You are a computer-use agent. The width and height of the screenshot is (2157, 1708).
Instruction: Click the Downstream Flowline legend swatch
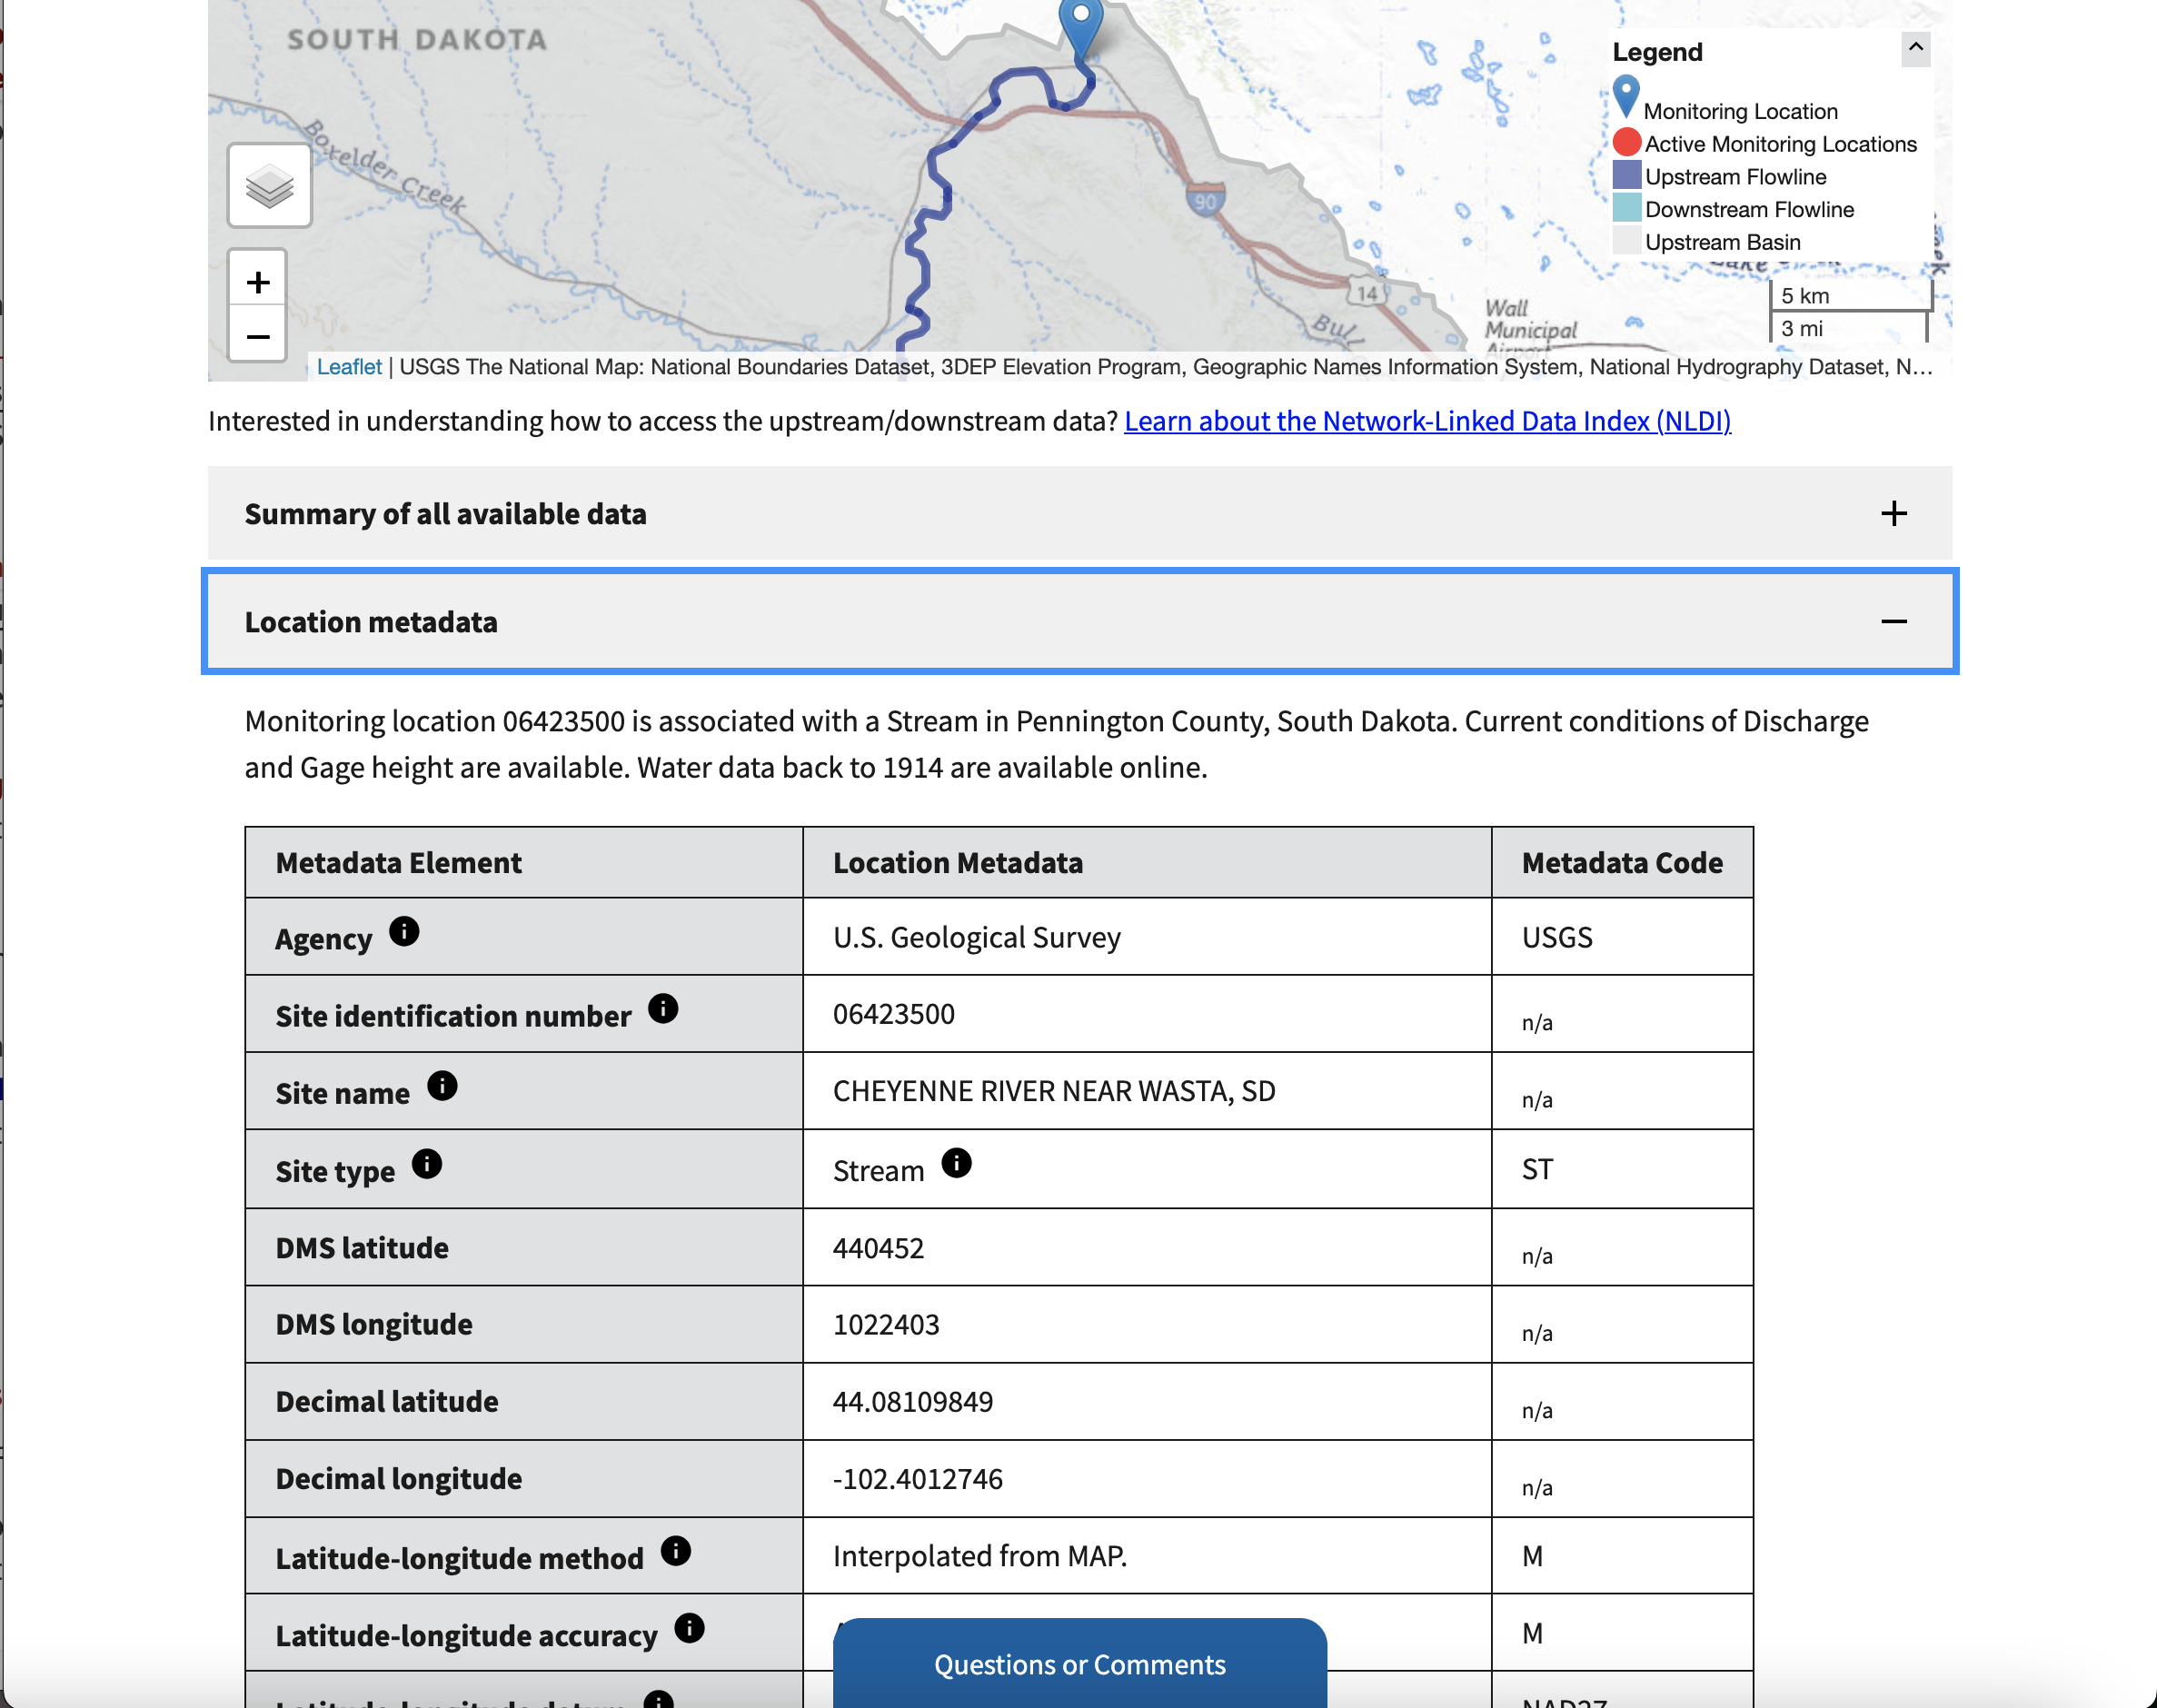click(1627, 208)
